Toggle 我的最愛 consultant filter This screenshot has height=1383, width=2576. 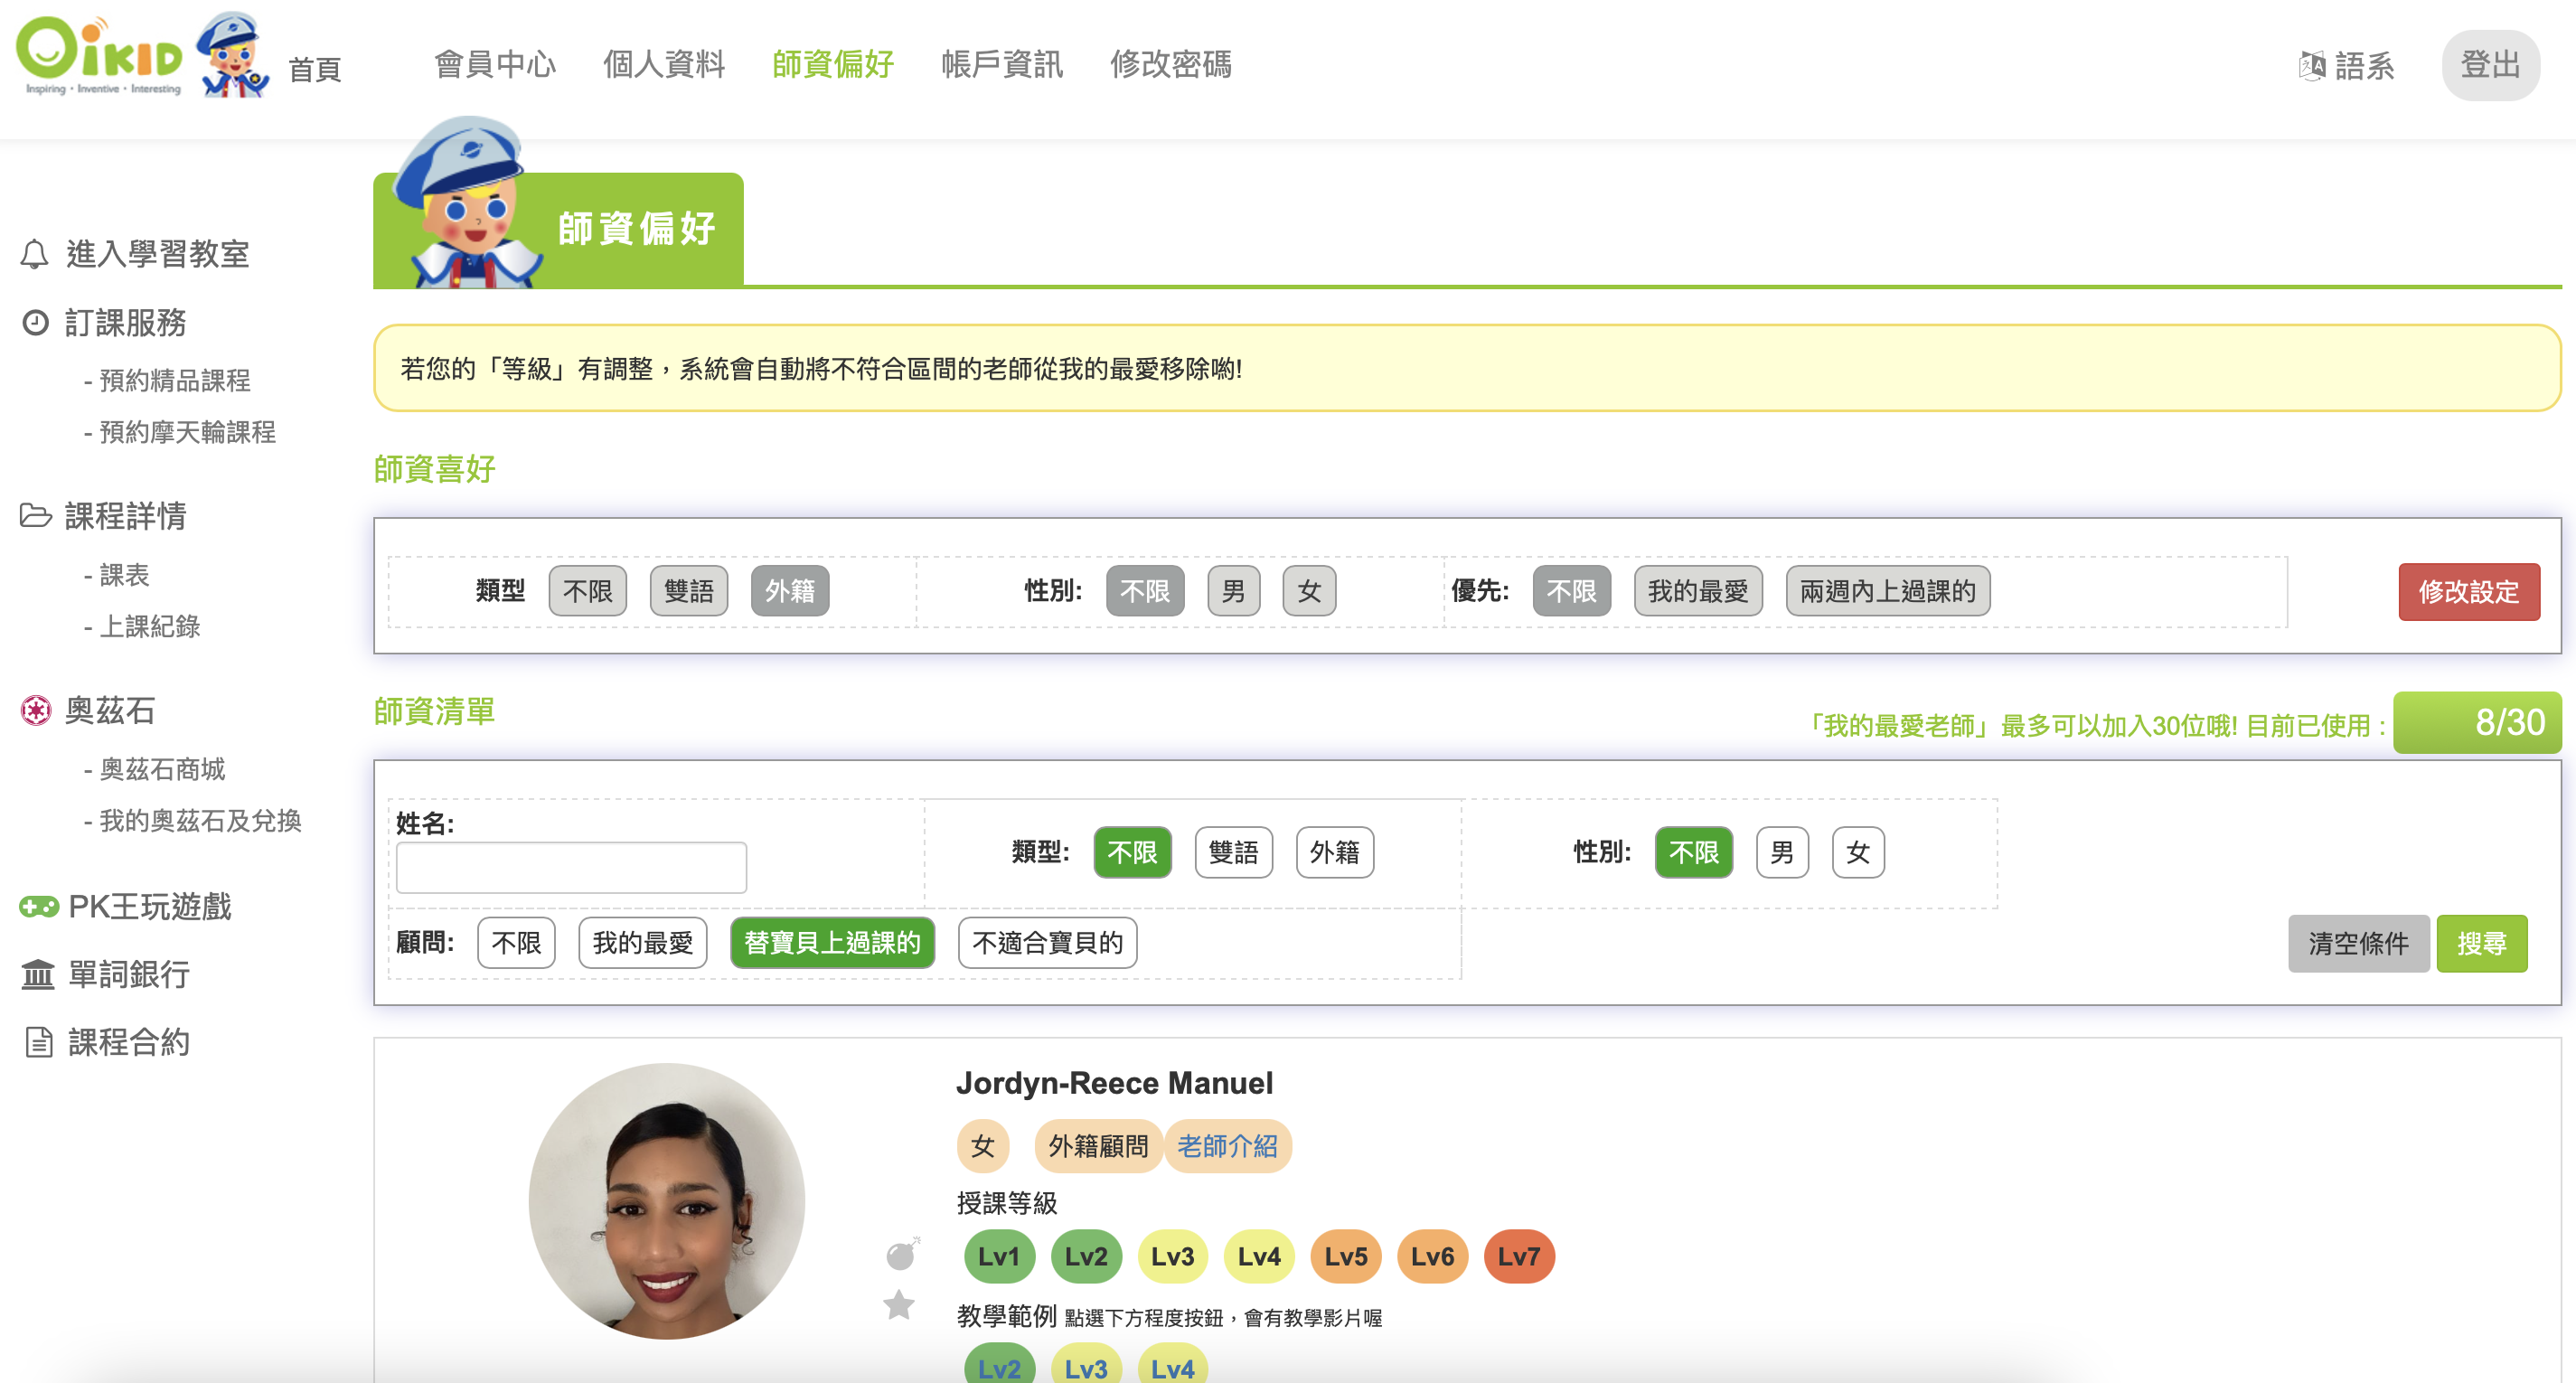[642, 943]
